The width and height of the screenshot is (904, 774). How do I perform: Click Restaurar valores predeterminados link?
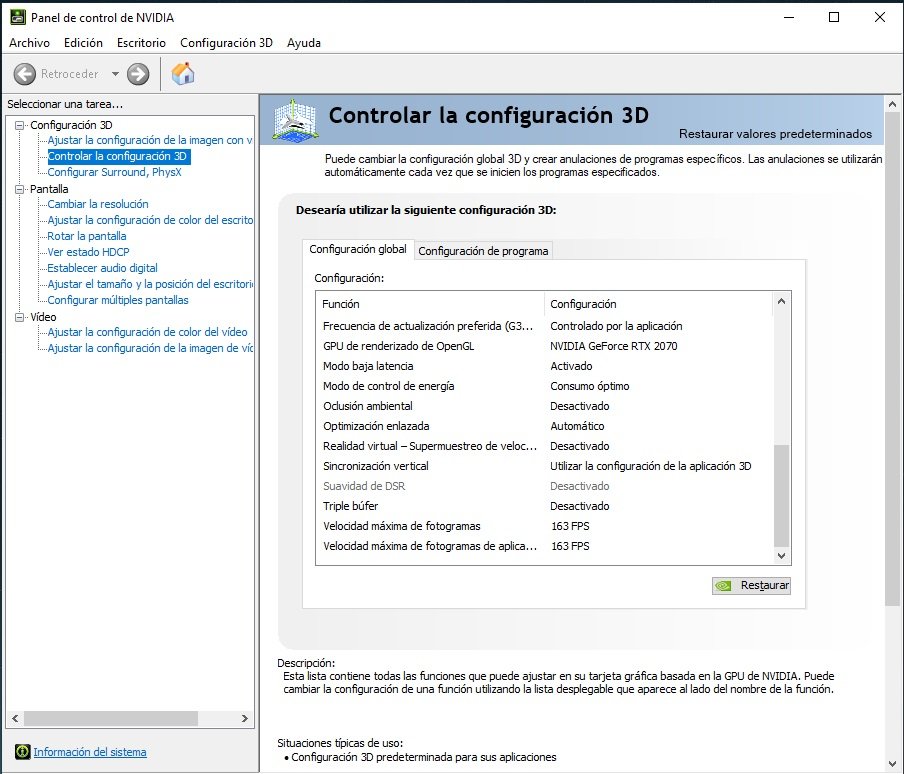775,134
